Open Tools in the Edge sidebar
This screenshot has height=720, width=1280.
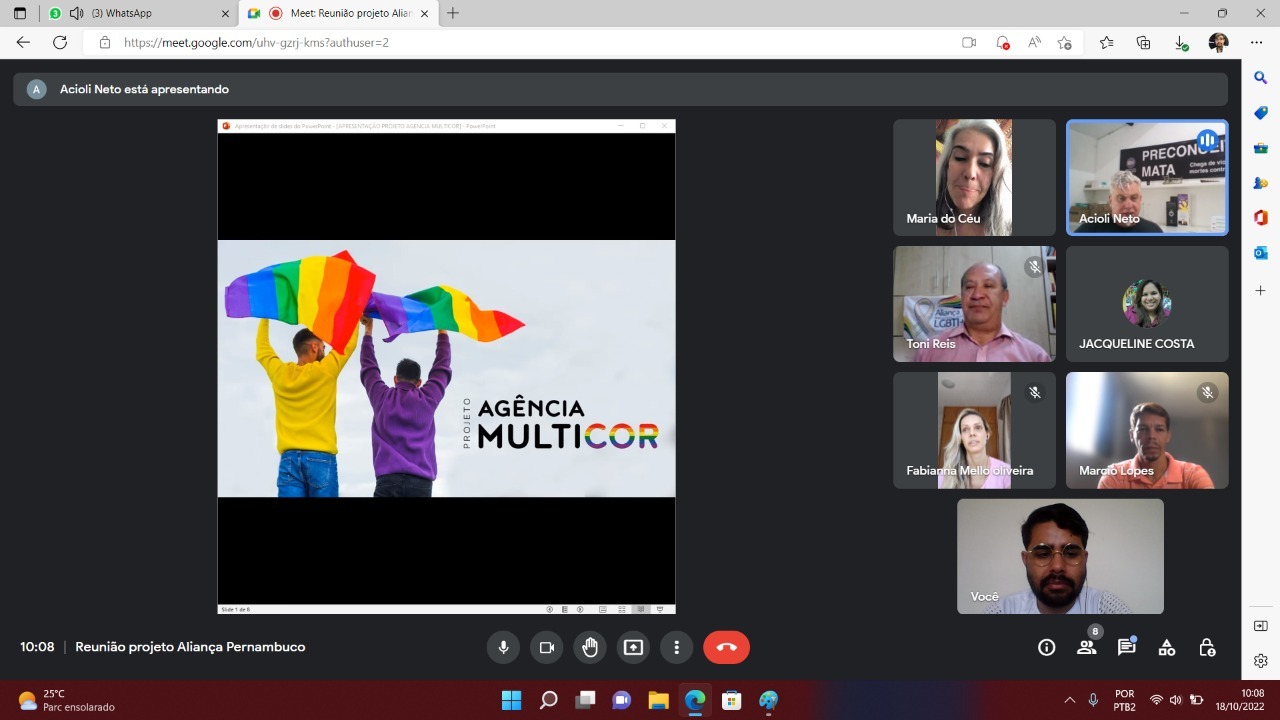coord(1261,148)
